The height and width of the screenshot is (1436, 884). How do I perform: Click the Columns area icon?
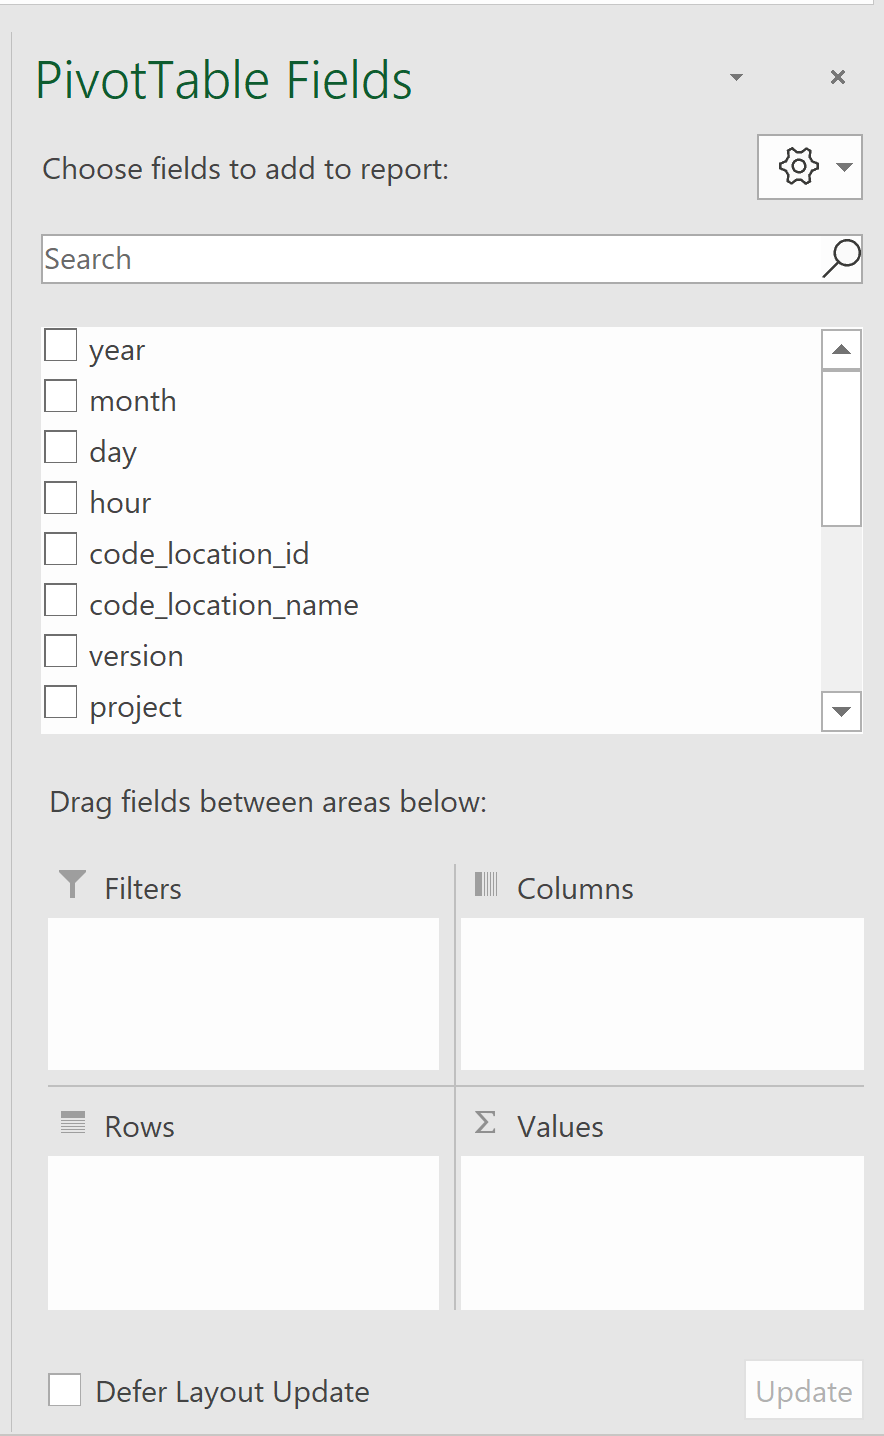click(x=486, y=884)
